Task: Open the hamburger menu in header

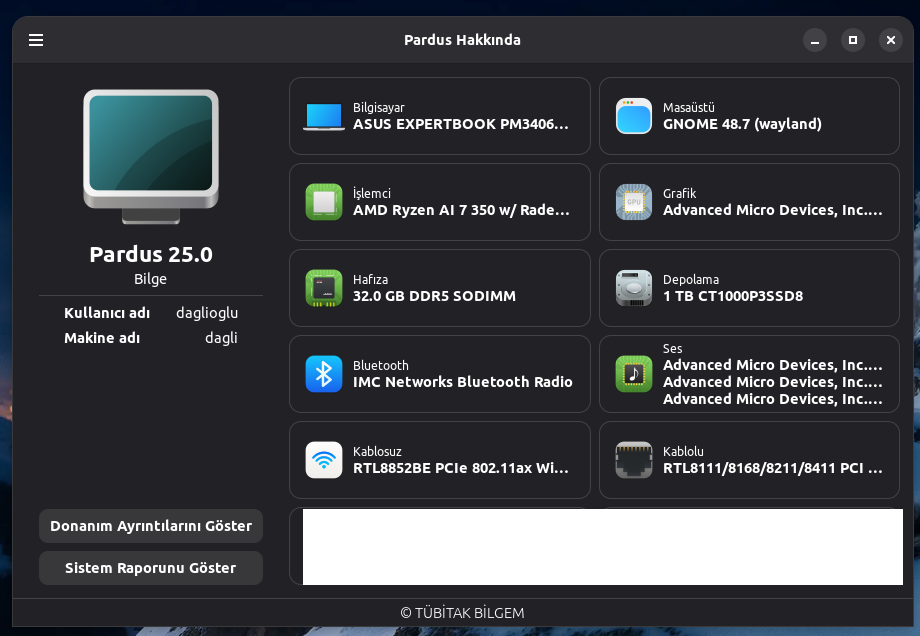Action: coord(36,40)
